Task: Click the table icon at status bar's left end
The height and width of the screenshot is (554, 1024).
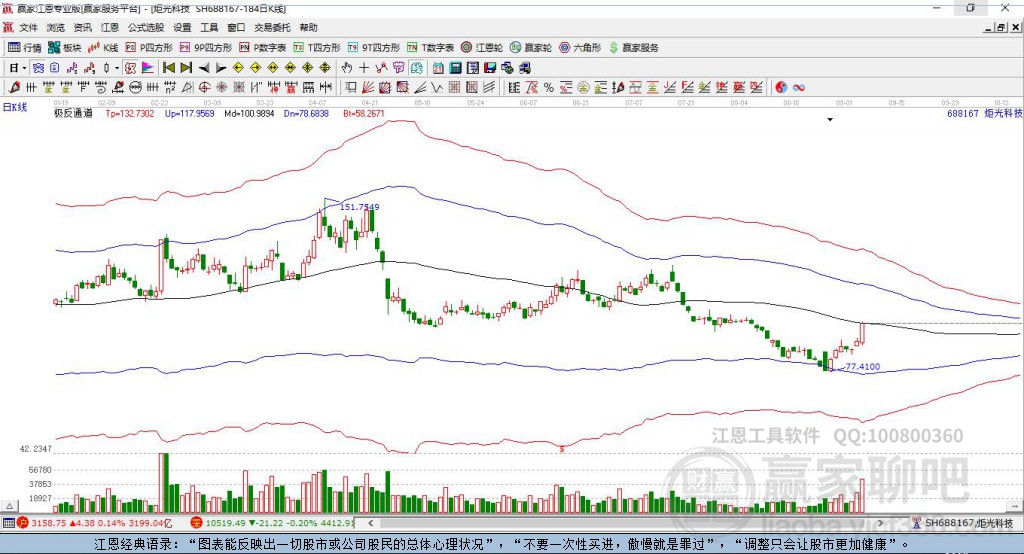Action: (8, 523)
